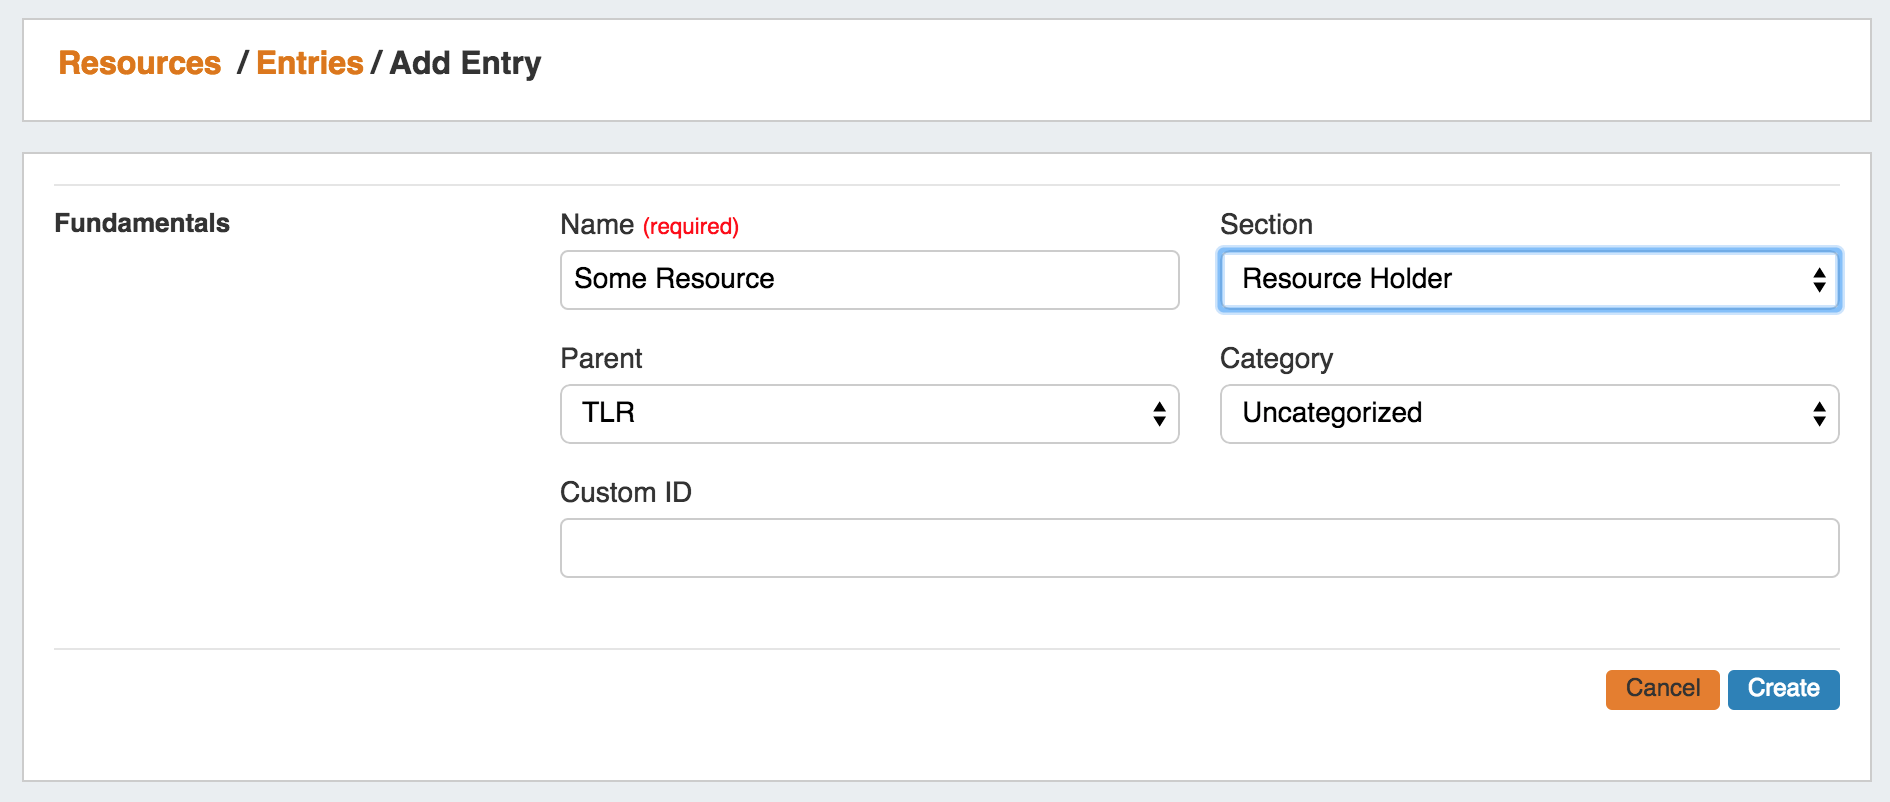Image resolution: width=1890 pixels, height=802 pixels.
Task: Click the up-down arrows on Section select
Action: (1819, 280)
